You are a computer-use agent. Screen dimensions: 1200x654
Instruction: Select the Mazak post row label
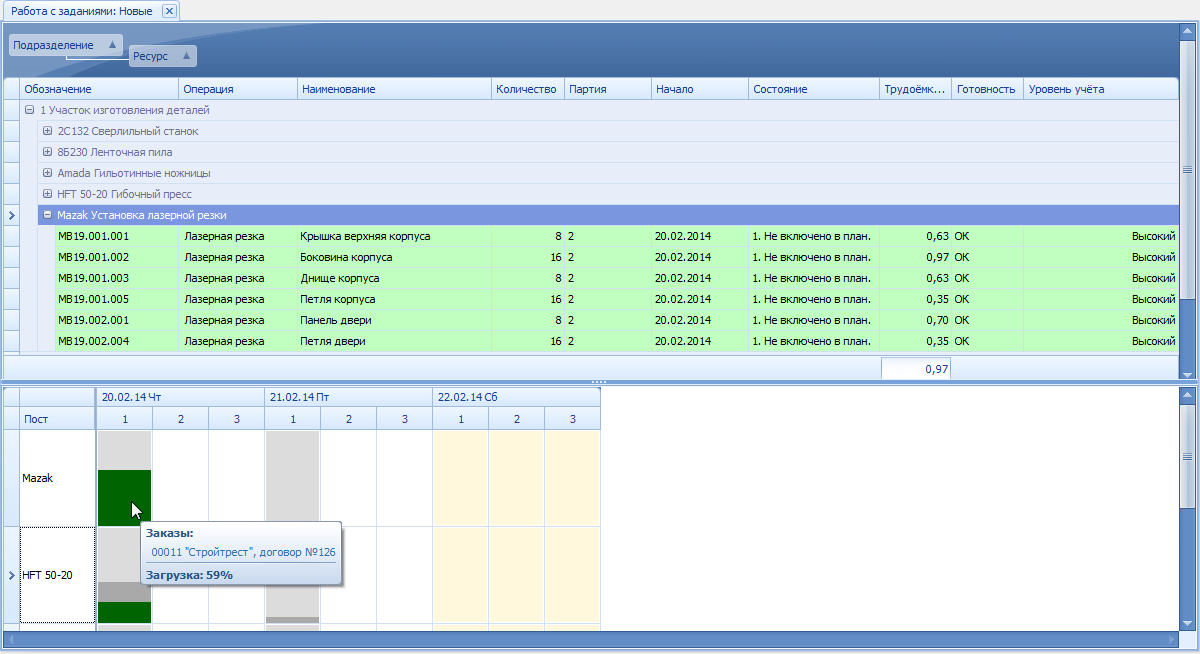(57, 478)
